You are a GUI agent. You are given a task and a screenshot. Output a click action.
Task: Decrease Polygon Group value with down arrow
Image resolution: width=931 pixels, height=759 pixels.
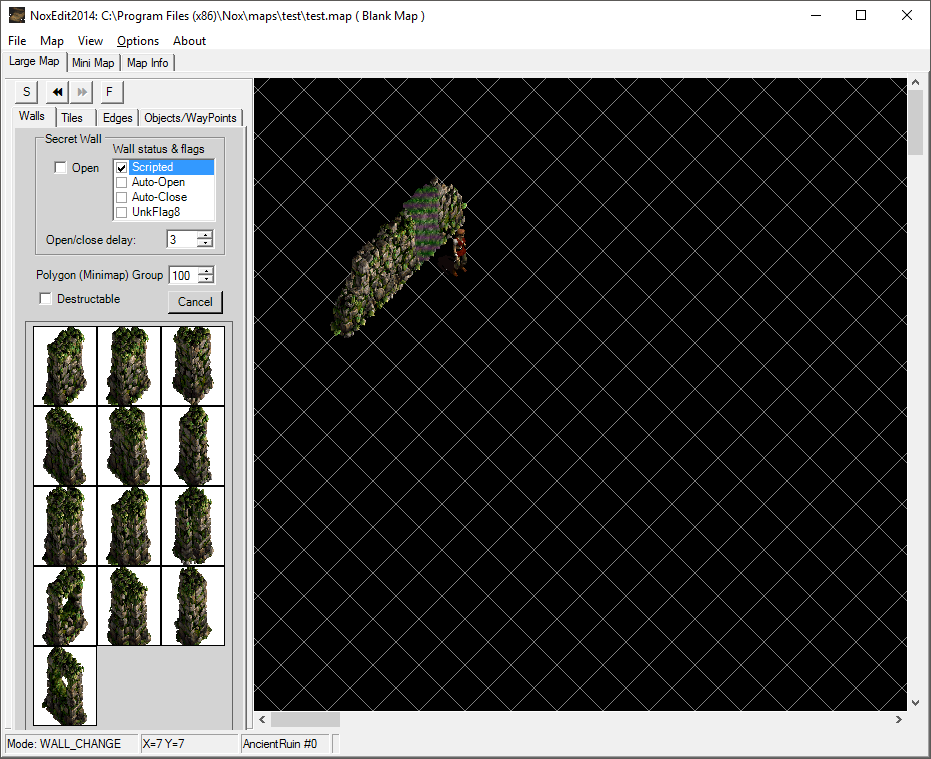point(206,279)
